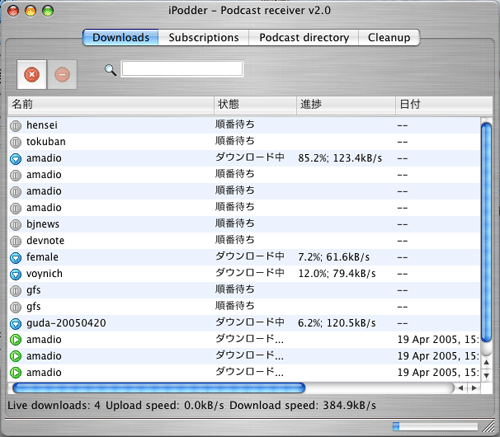Click the vertical scrollbar thumb
The image size is (500, 437).
(487, 232)
